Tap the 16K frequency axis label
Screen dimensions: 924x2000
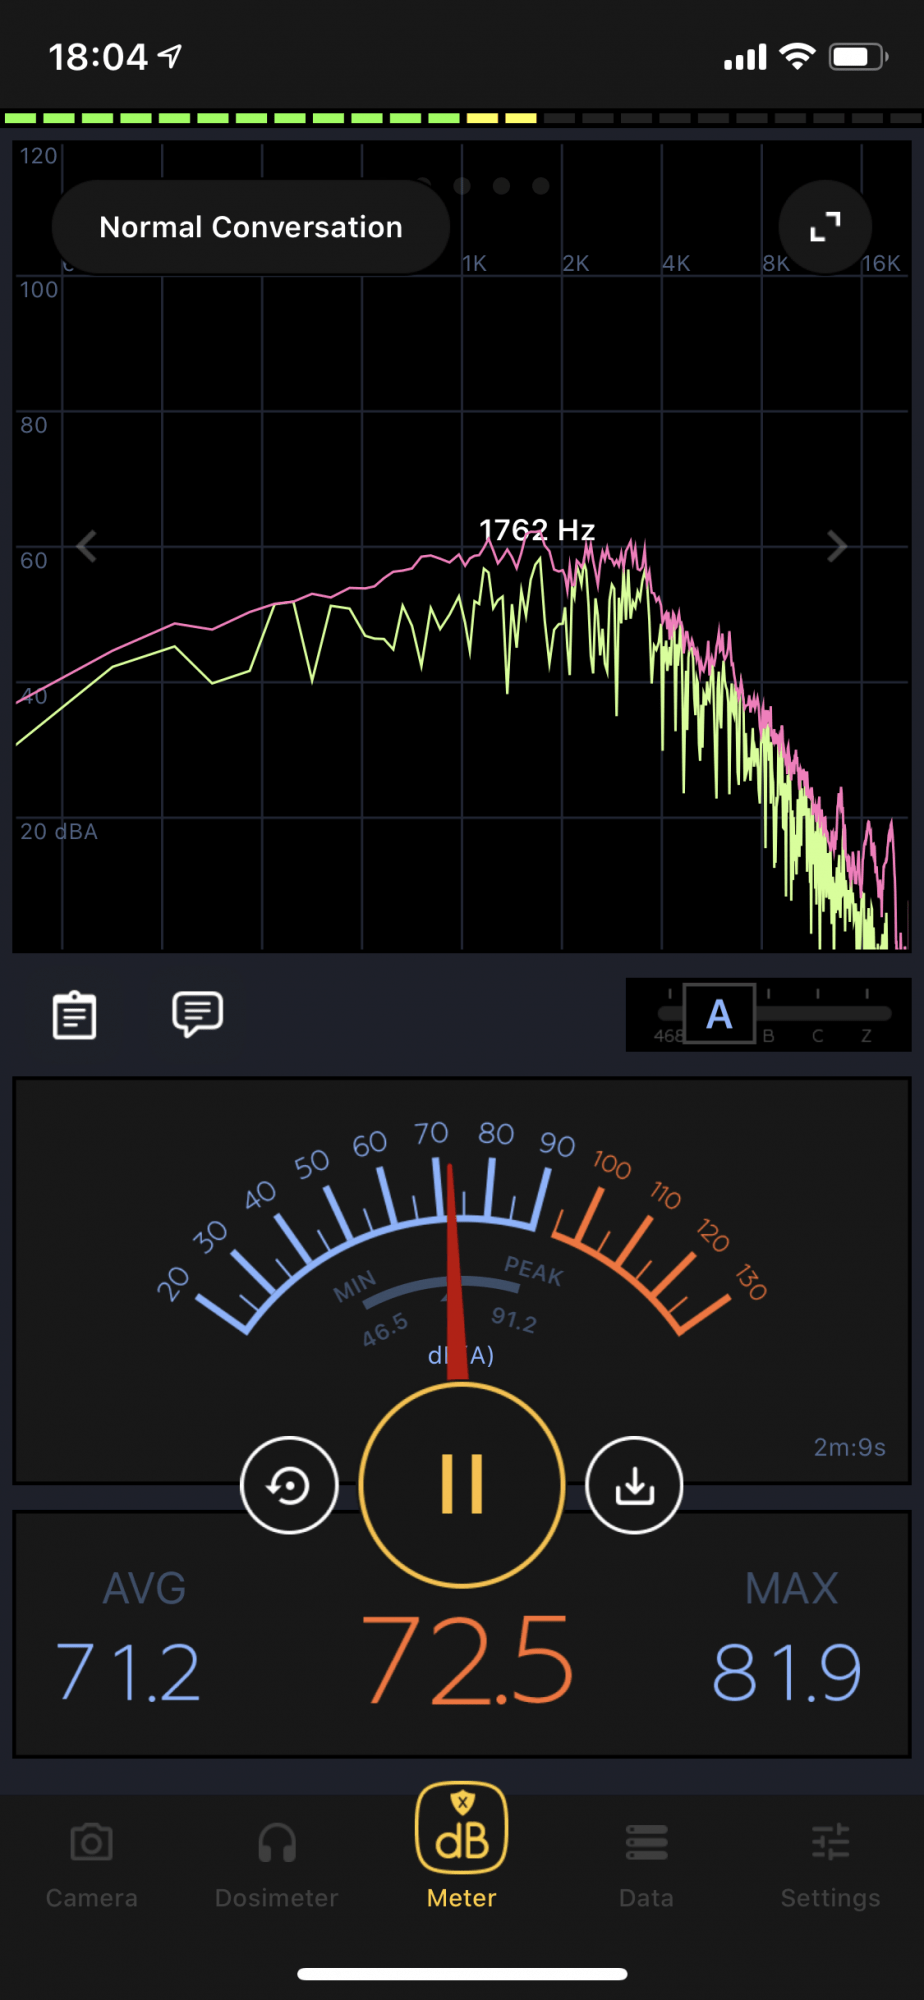(x=881, y=263)
